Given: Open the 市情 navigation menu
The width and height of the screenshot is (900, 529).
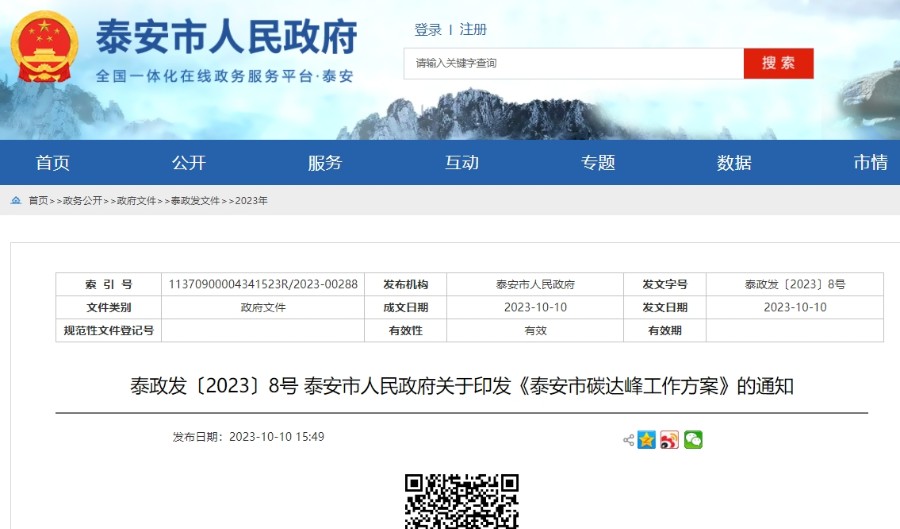Looking at the screenshot, I should click(870, 163).
